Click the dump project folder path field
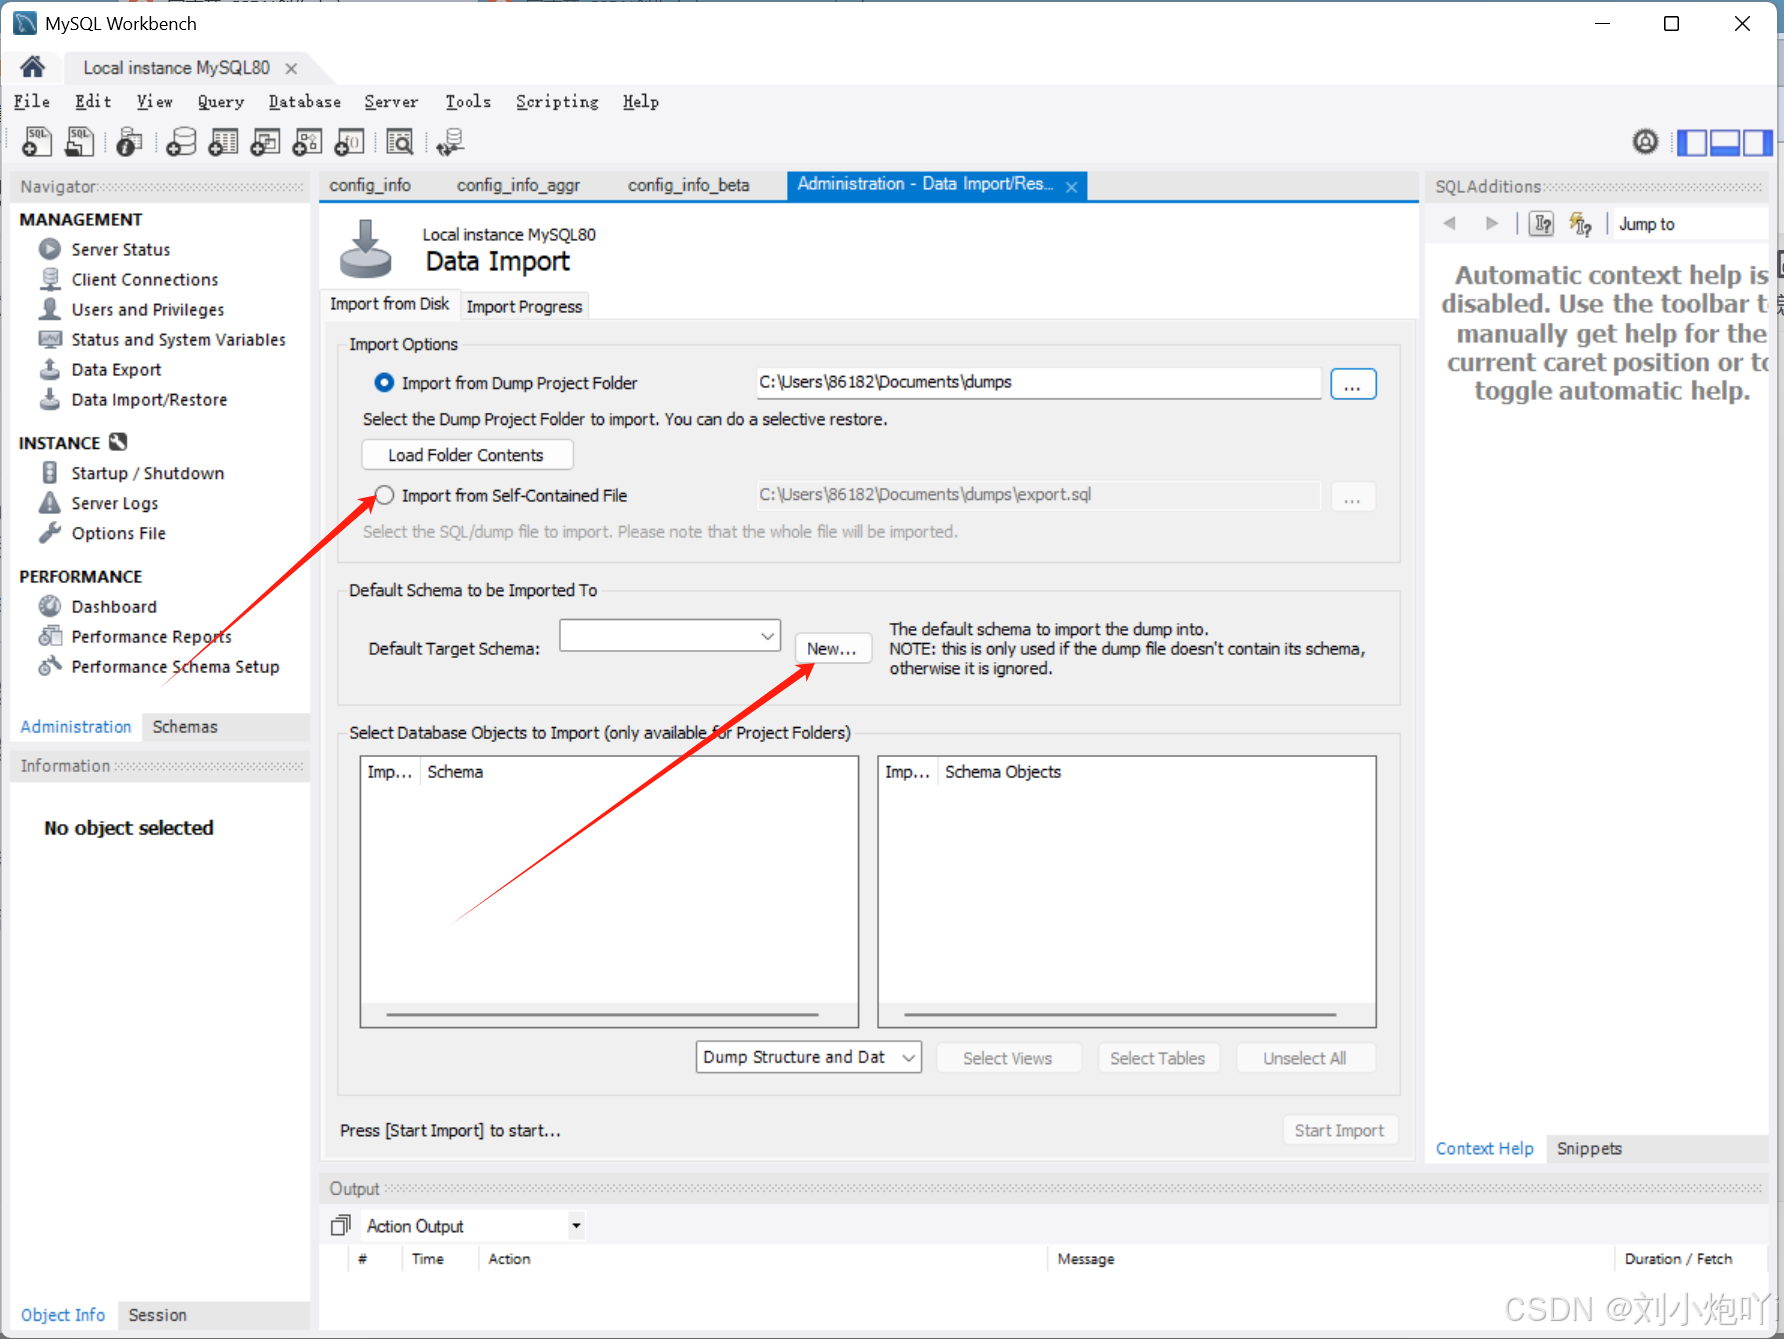Image resolution: width=1784 pixels, height=1339 pixels. pyautogui.click(x=1038, y=382)
